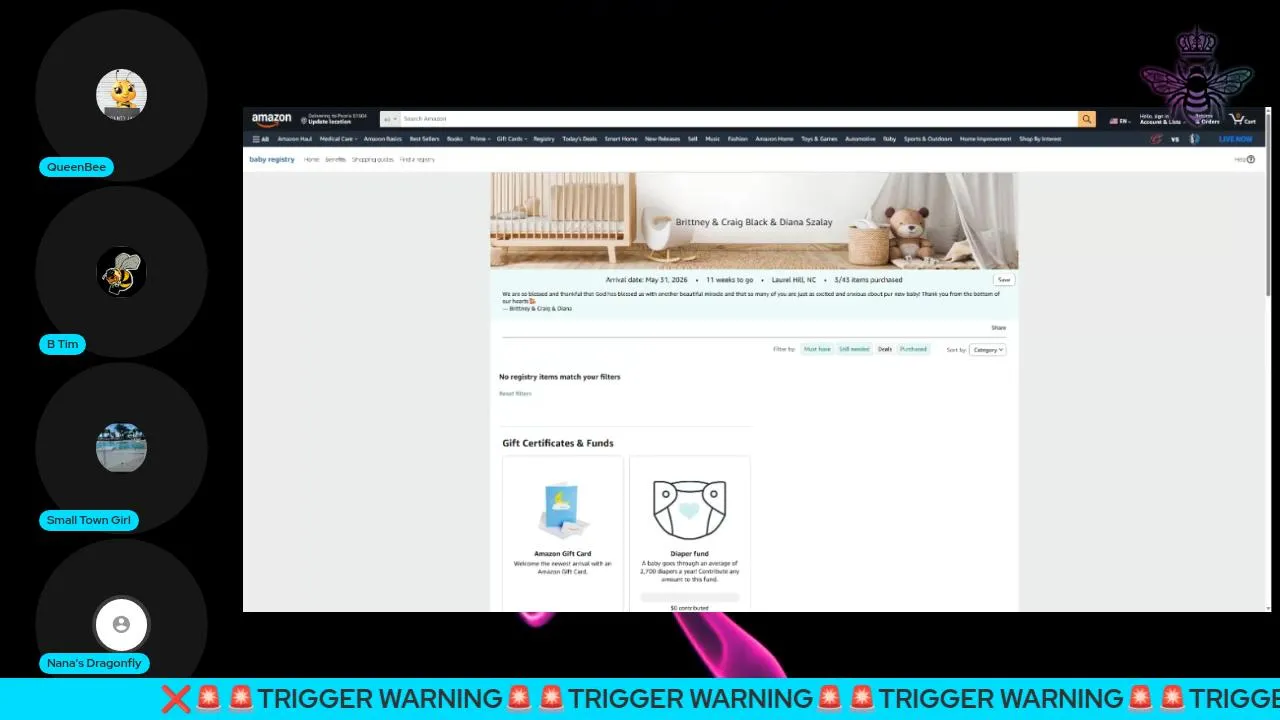Open Toys & Games in nav bar
The image size is (1280, 720).
tap(819, 139)
